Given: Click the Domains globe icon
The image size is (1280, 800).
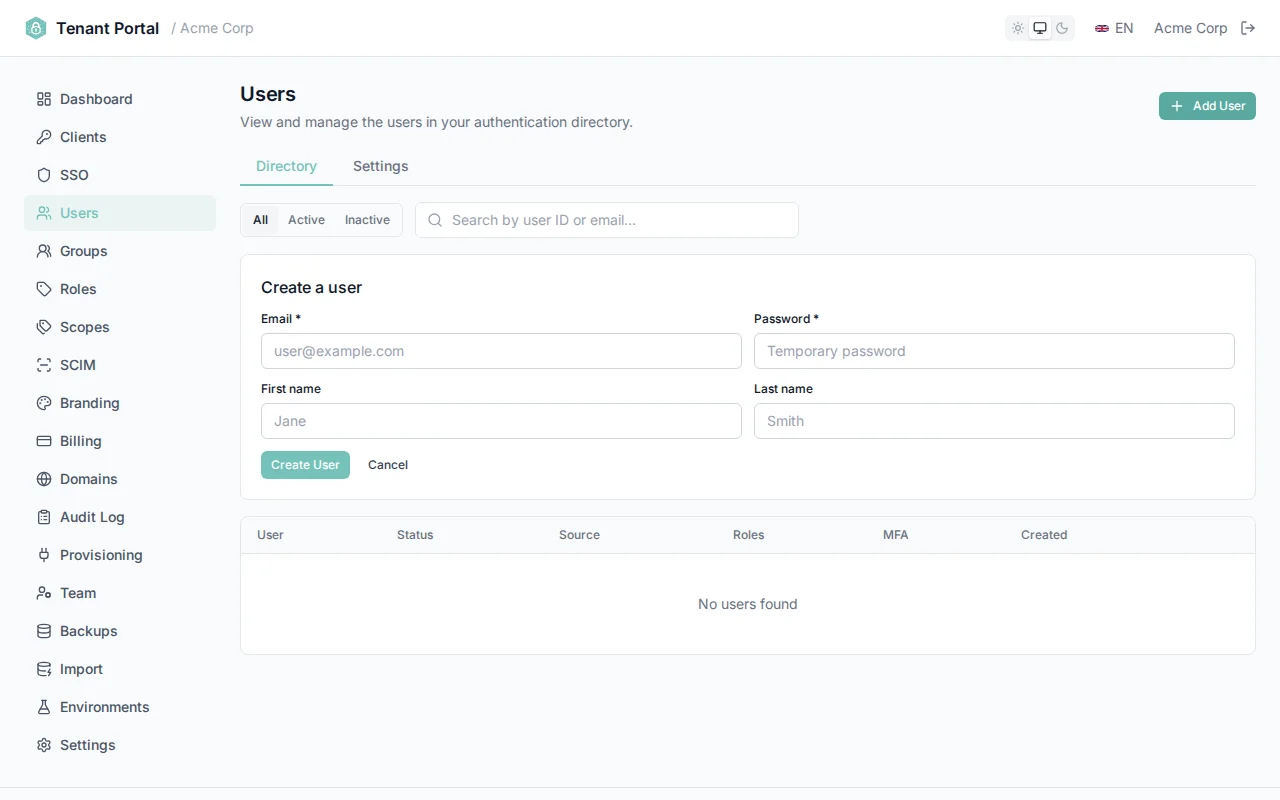Looking at the screenshot, I should tap(44, 479).
